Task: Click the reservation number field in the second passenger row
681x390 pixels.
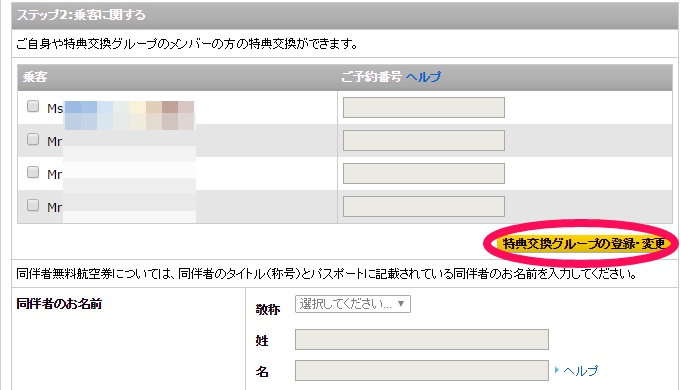Action: point(424,140)
